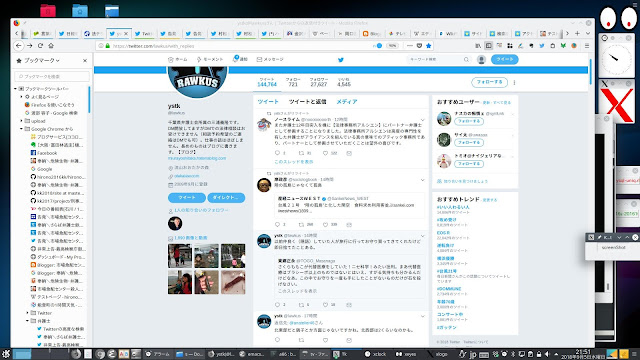The image size is (640, 360).
Task: Show this thread link under first tweet
Action: (294, 162)
